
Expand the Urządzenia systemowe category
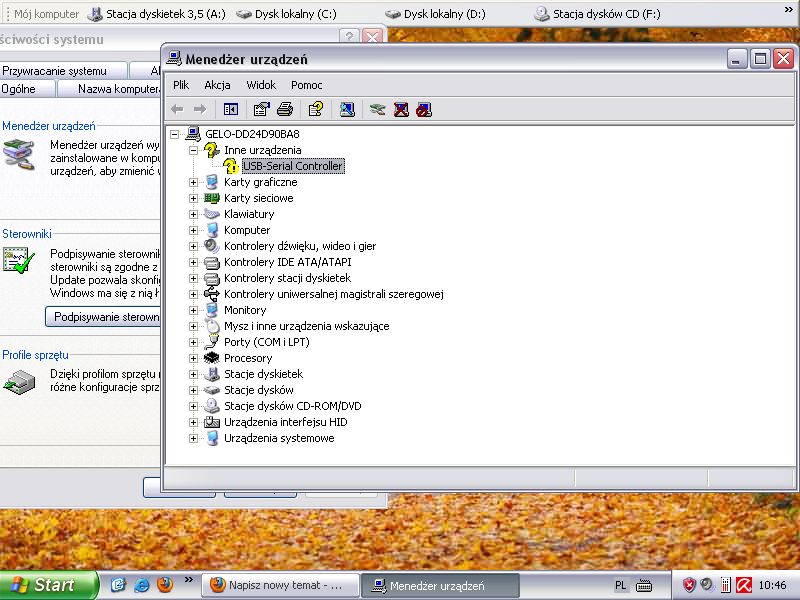pyautogui.click(x=193, y=438)
